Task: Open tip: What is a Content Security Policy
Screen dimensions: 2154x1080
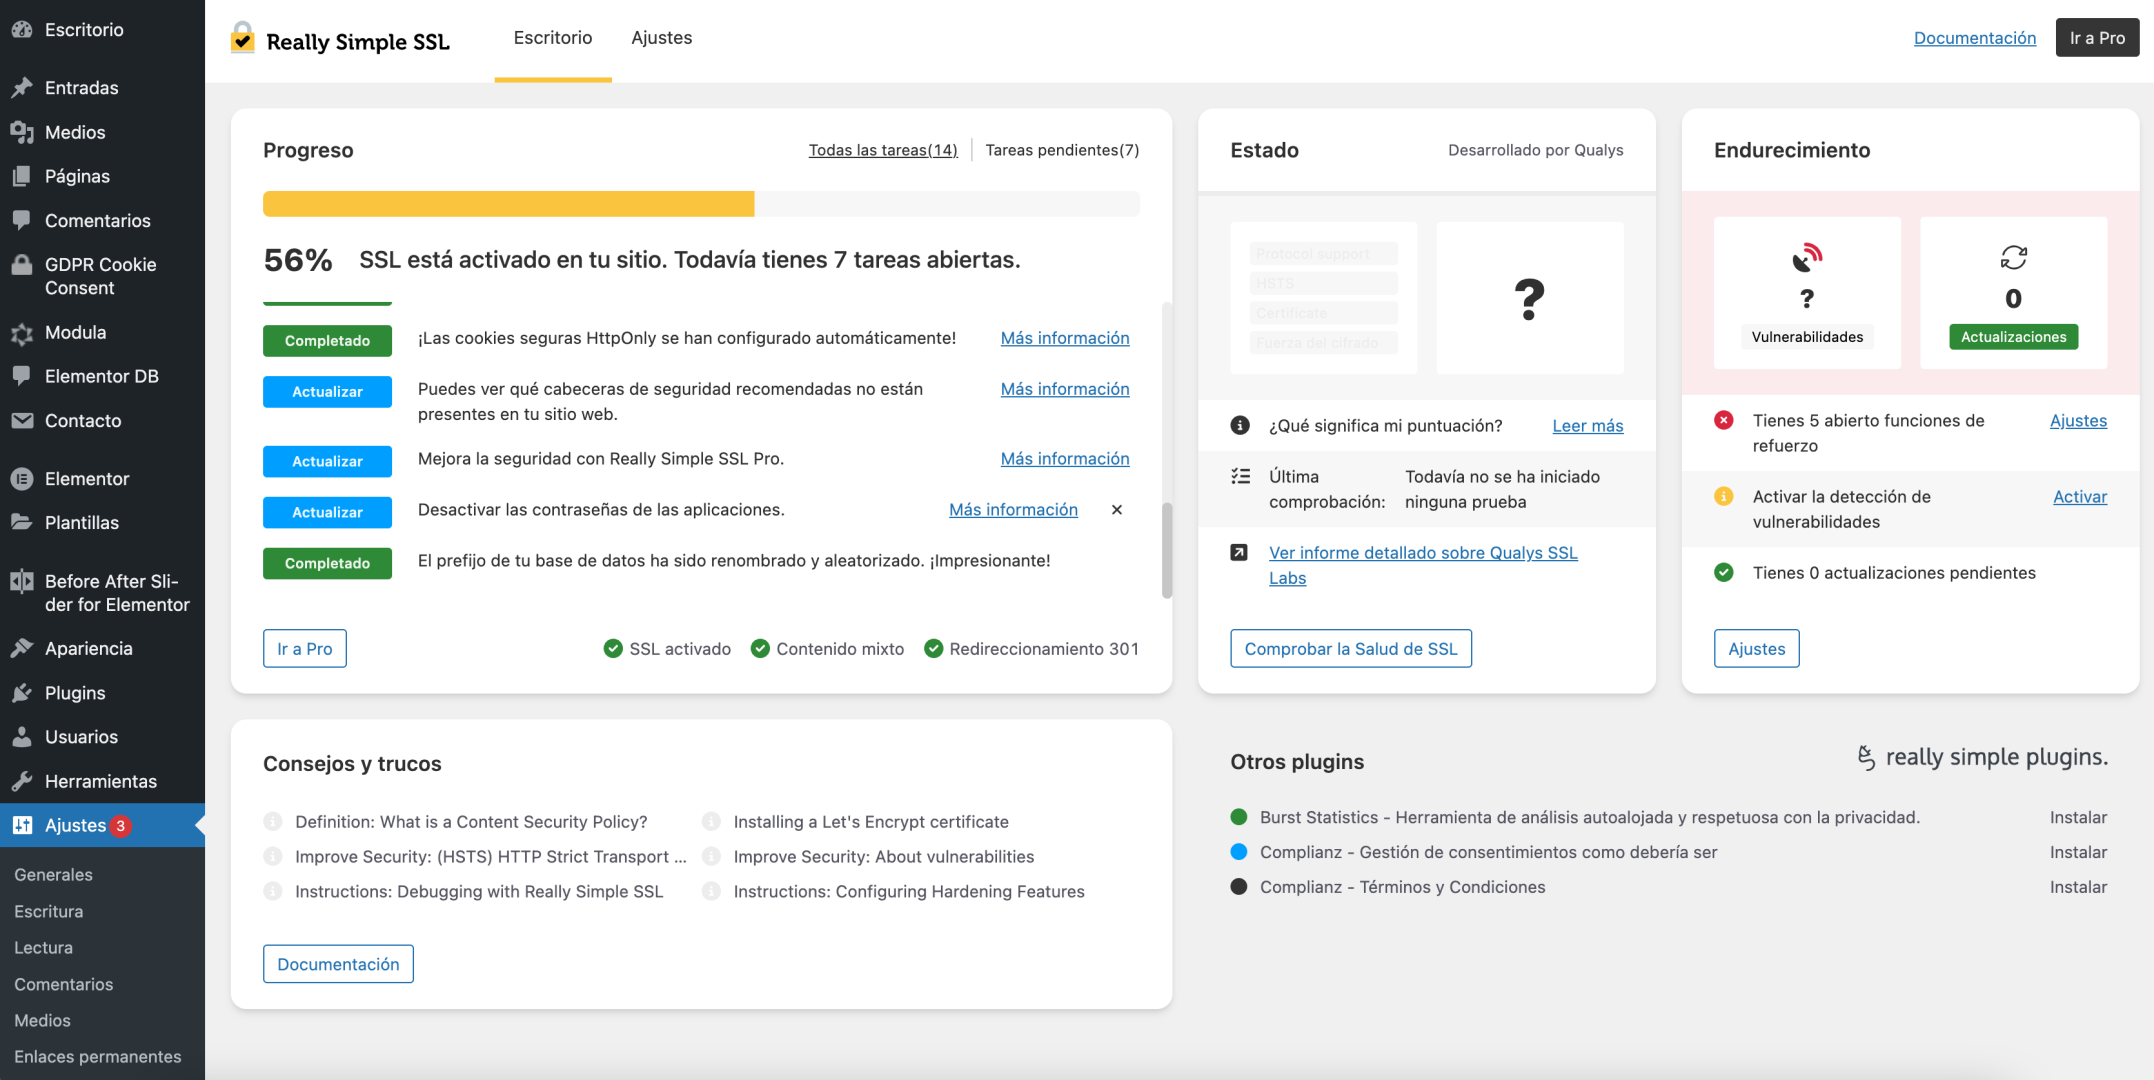Action: point(471,822)
